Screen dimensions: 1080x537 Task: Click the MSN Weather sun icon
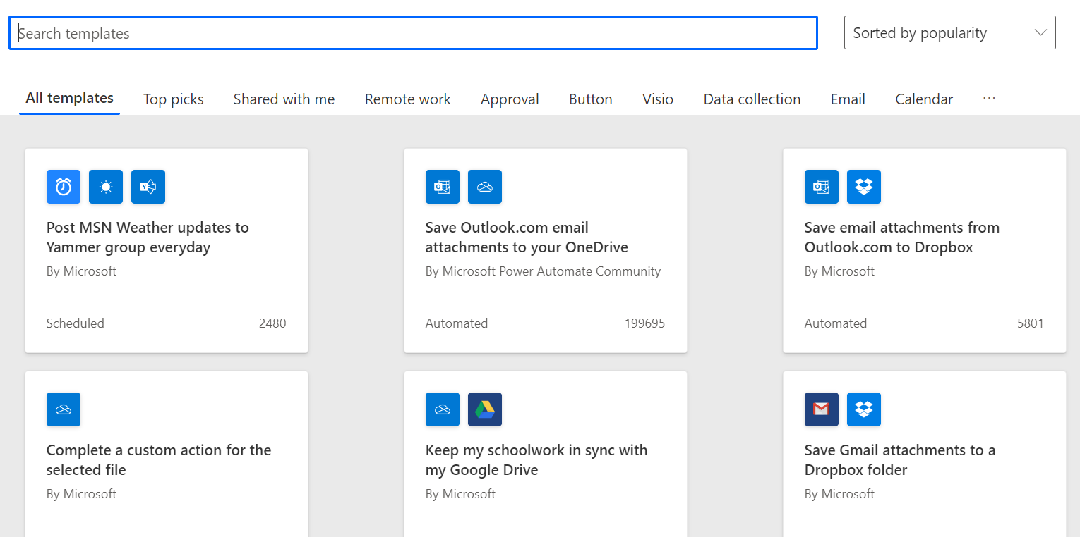pos(105,187)
